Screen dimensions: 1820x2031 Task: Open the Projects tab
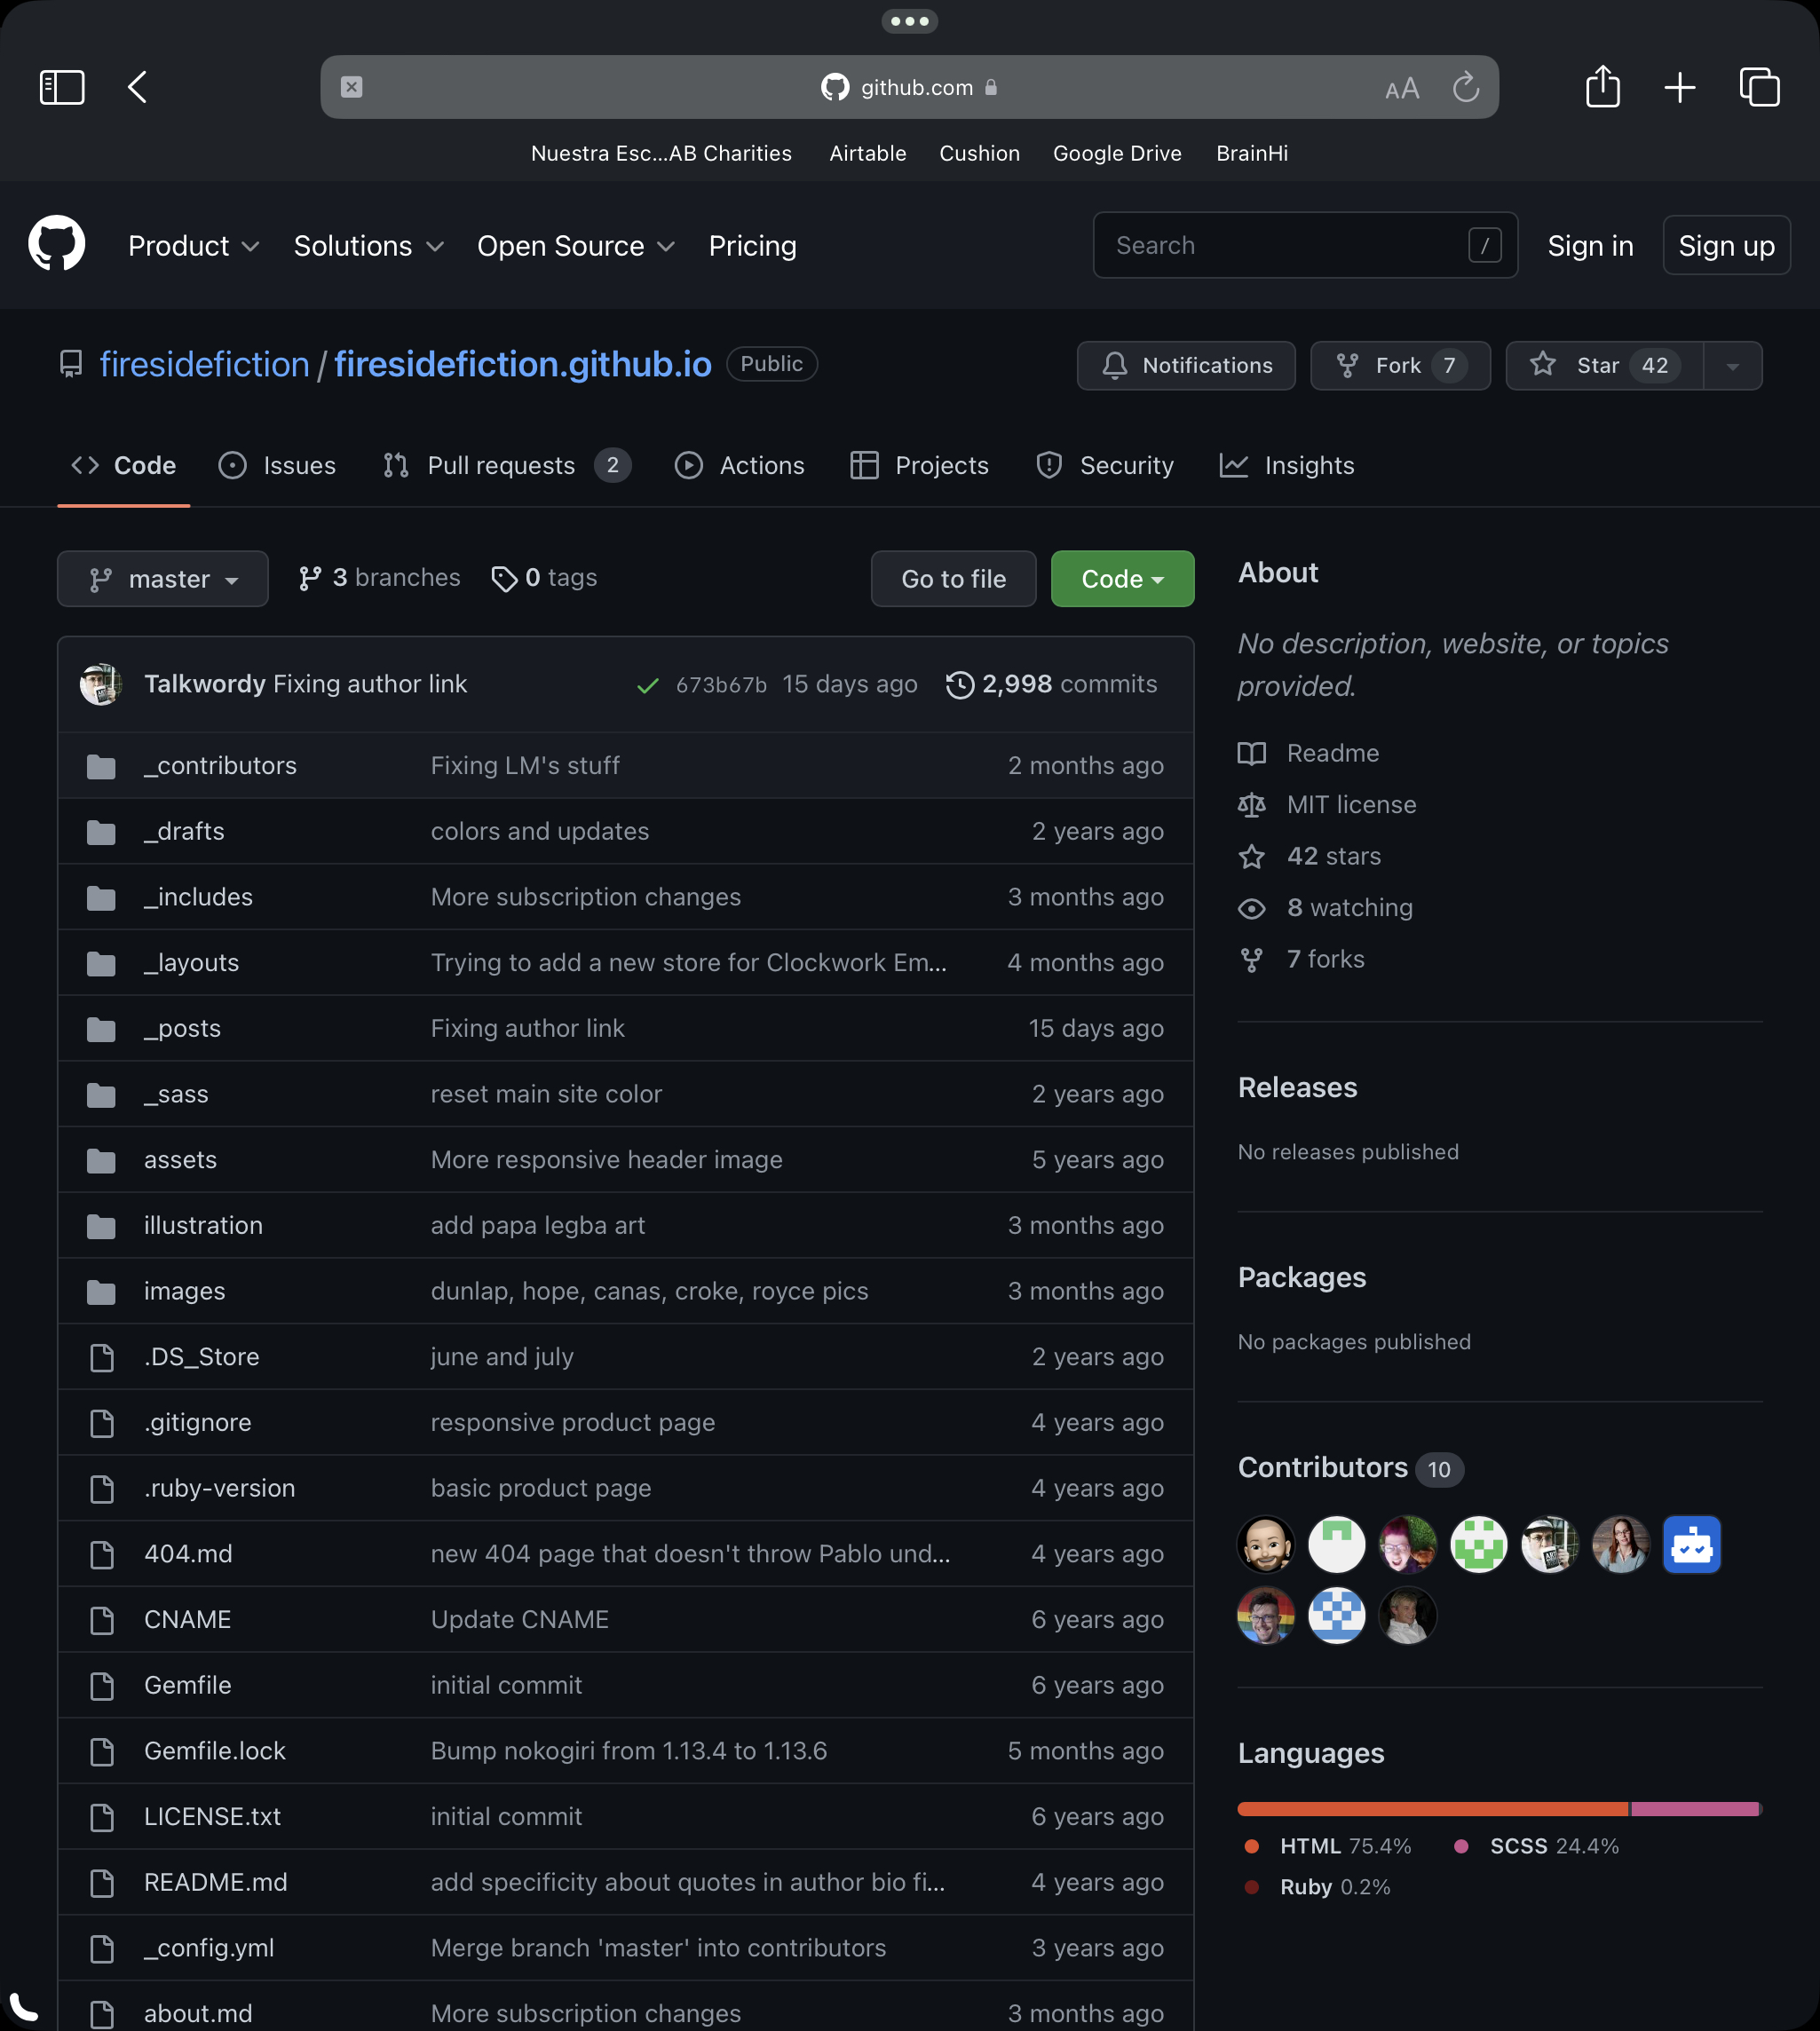919,466
